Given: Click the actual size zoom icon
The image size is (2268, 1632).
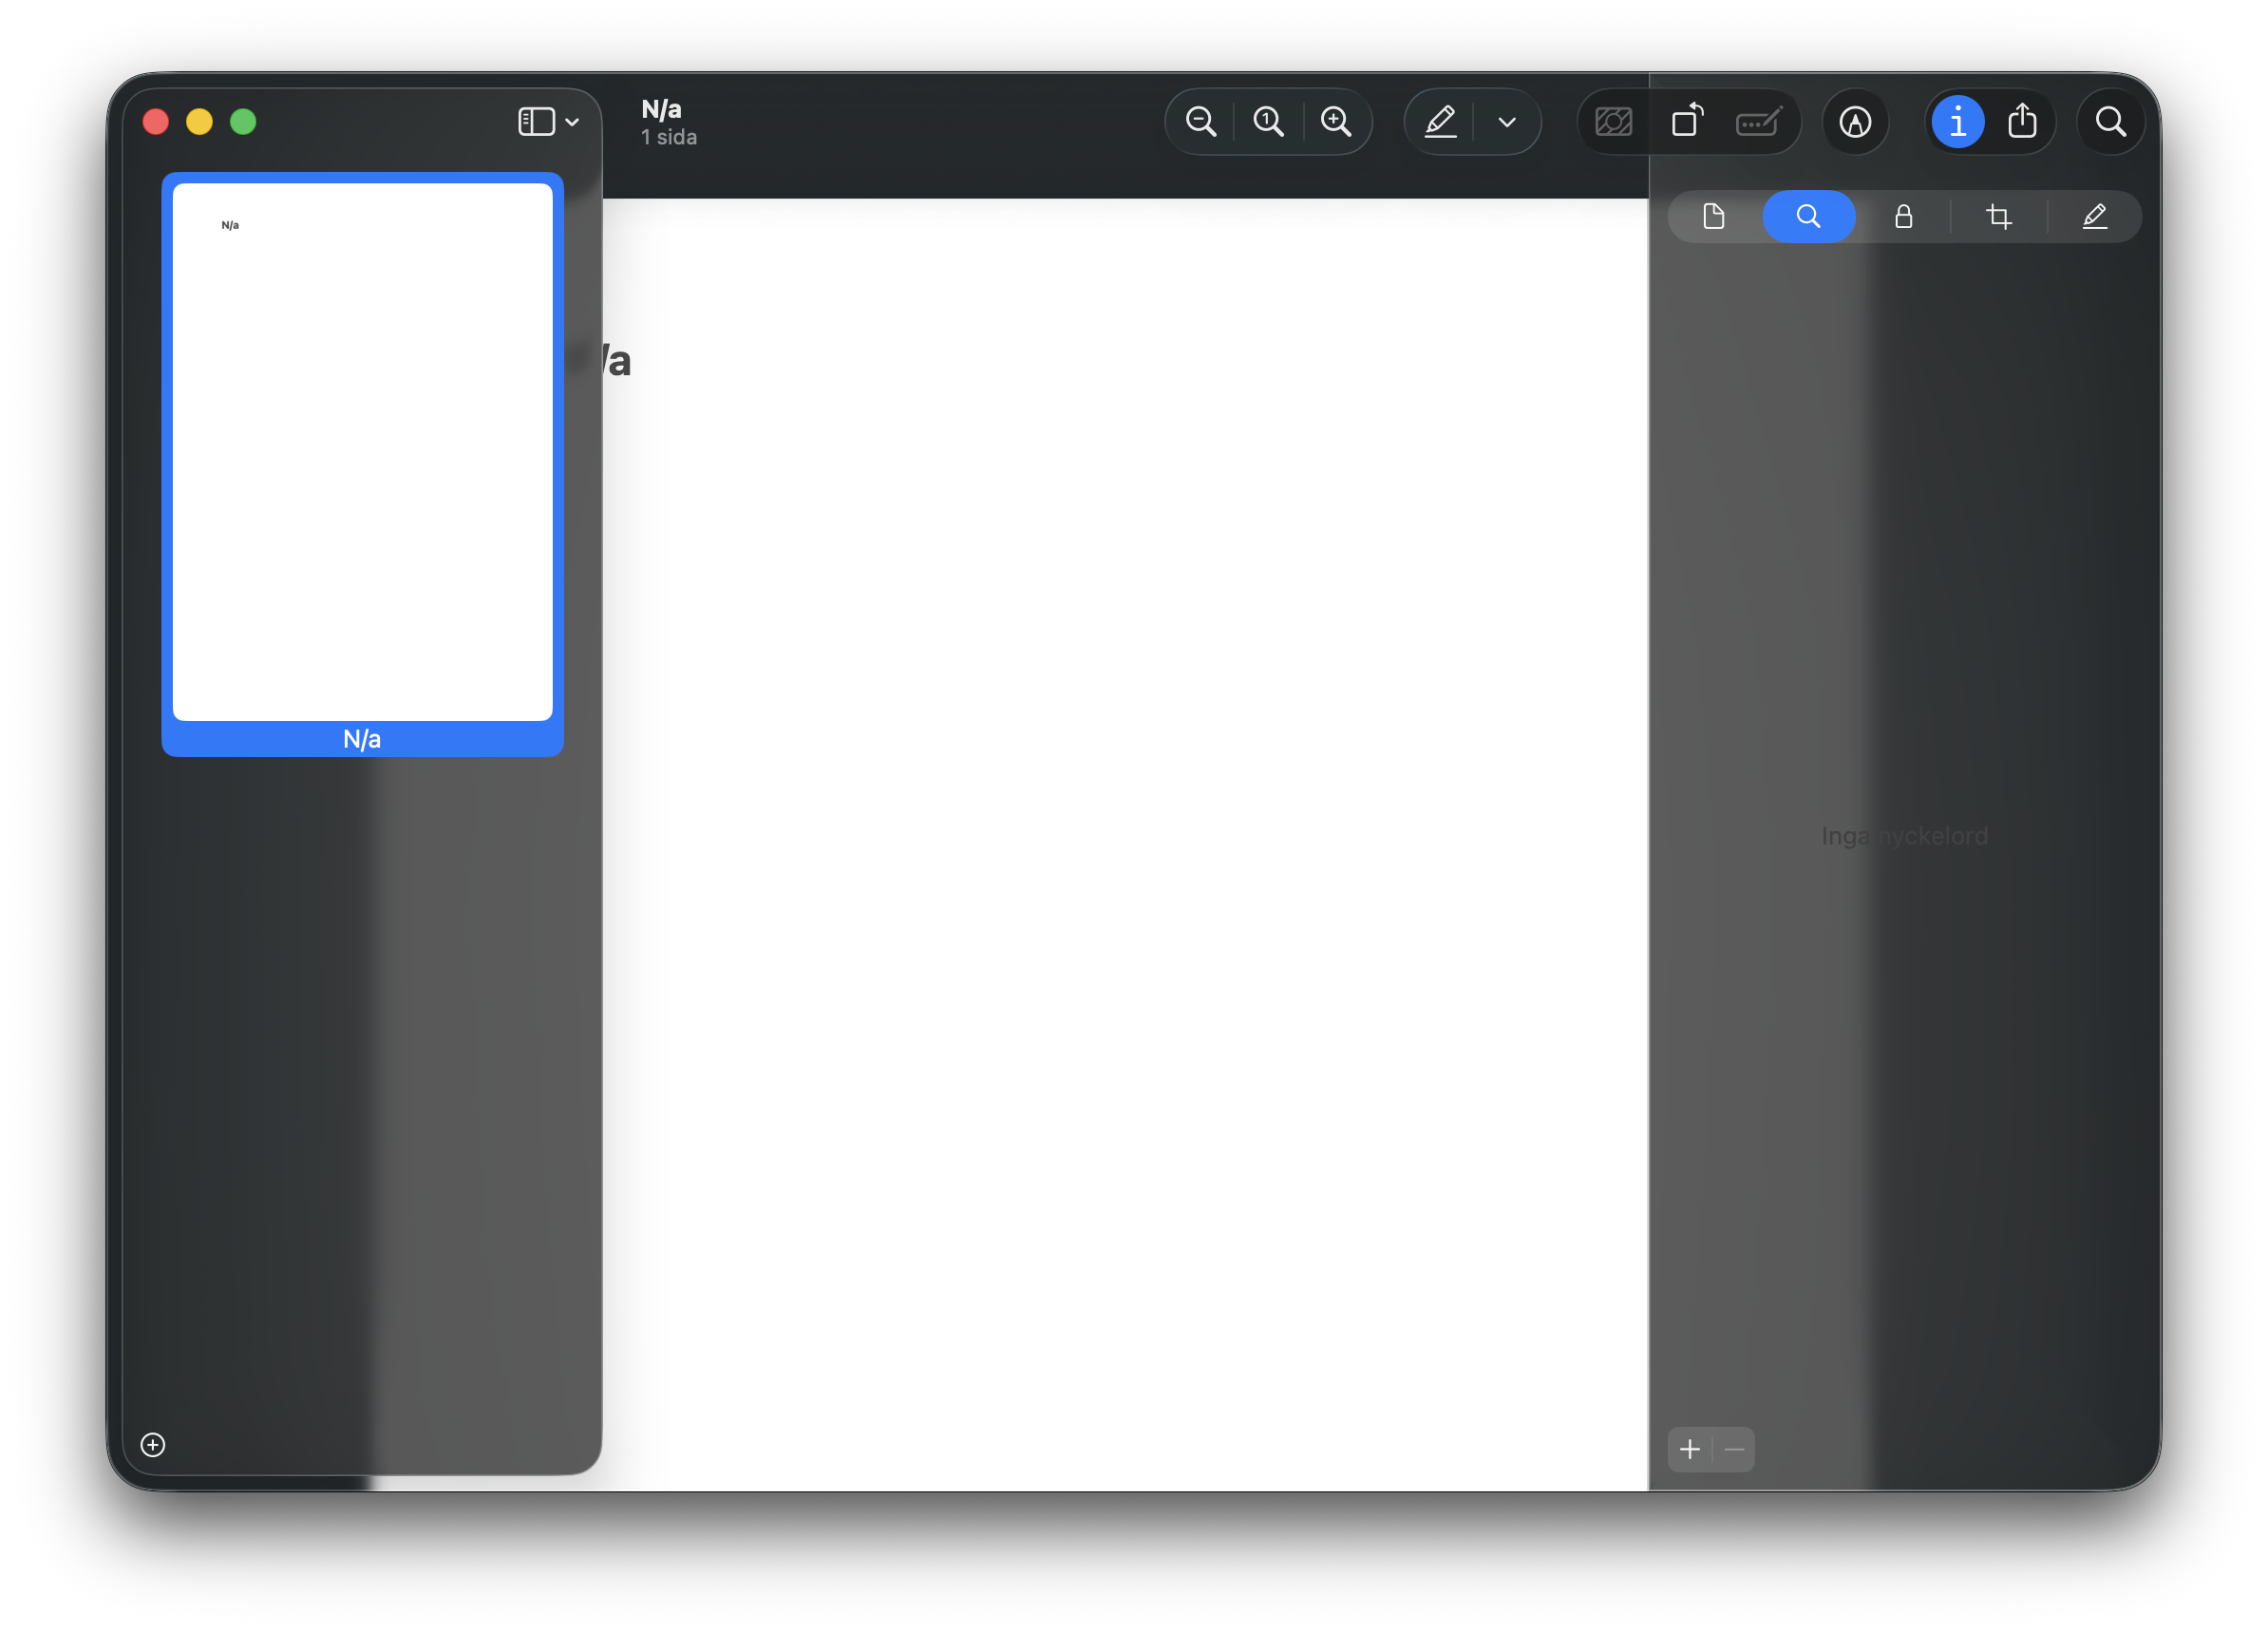Looking at the screenshot, I should pyautogui.click(x=1268, y=122).
